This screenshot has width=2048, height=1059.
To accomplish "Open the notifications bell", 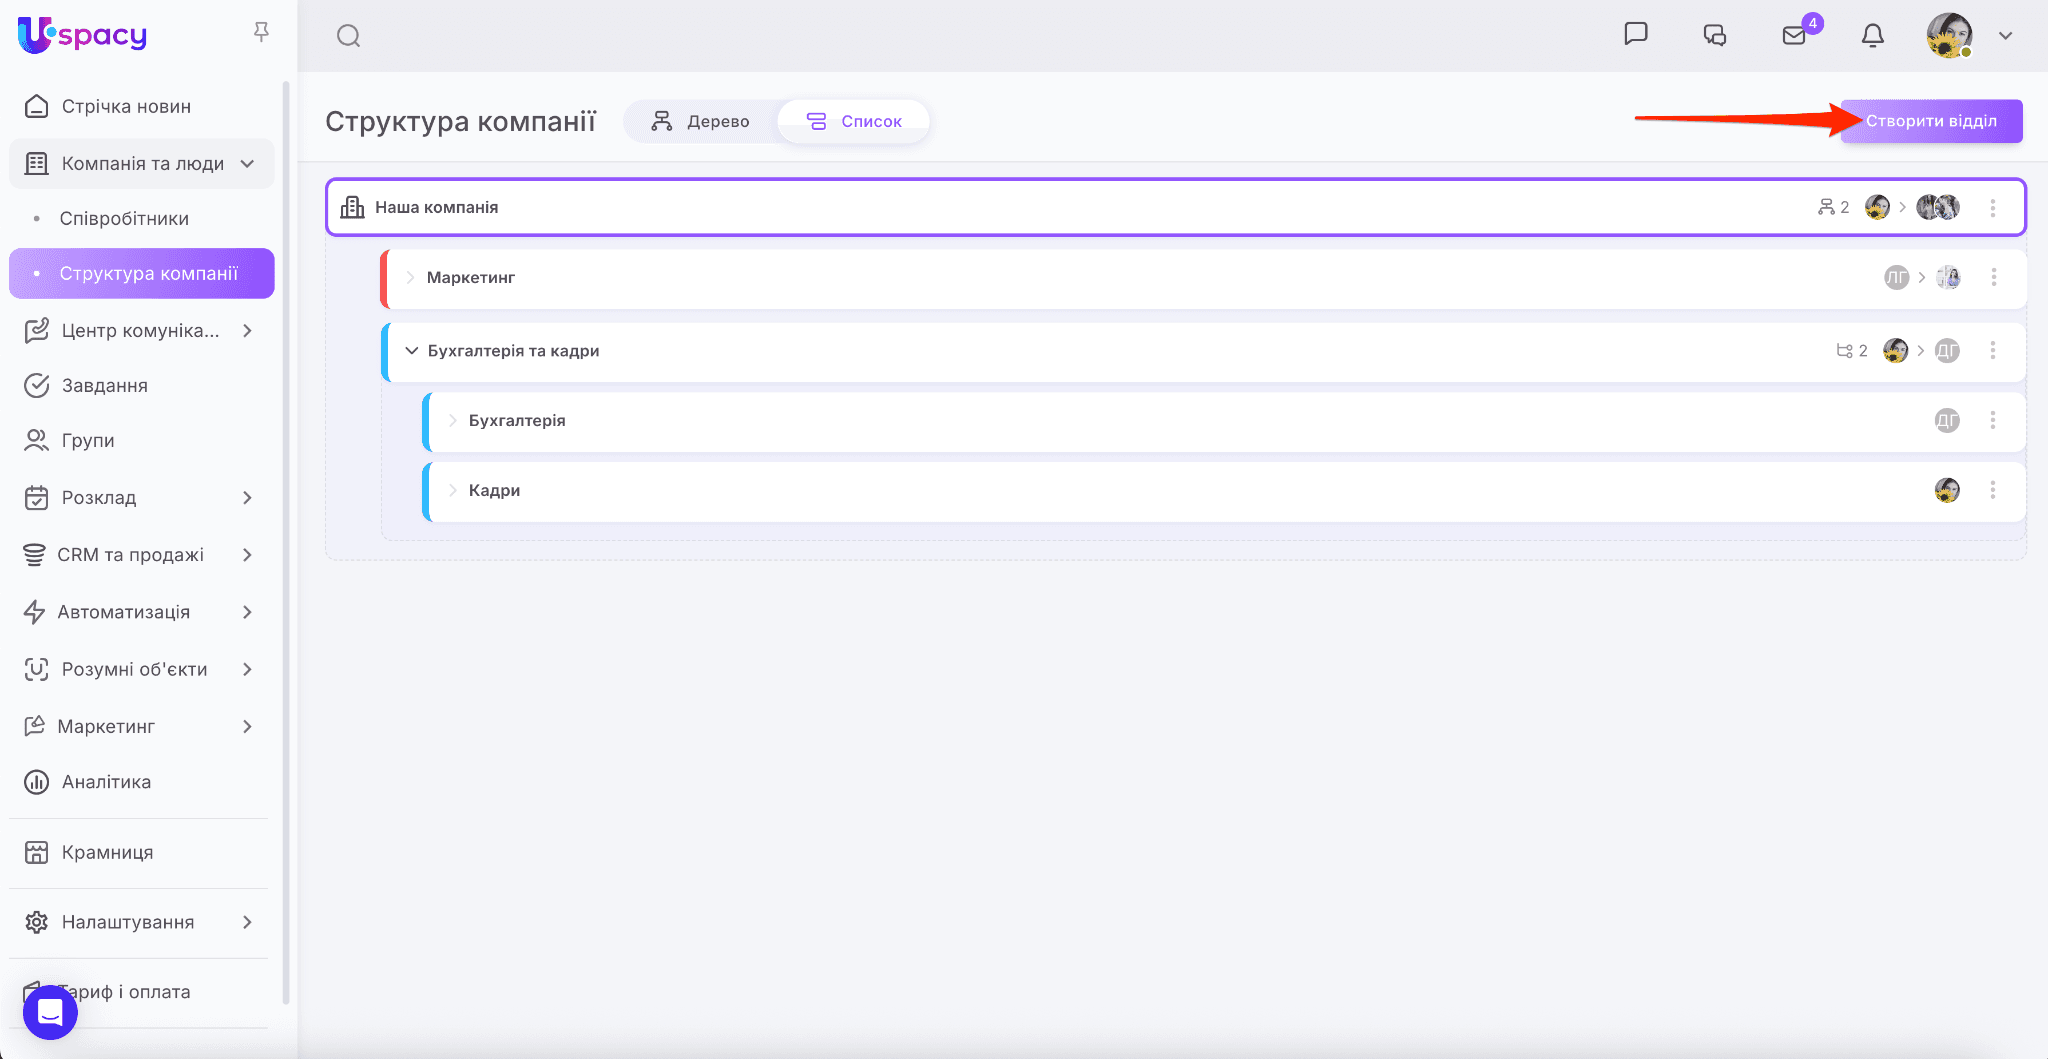I will (1872, 36).
